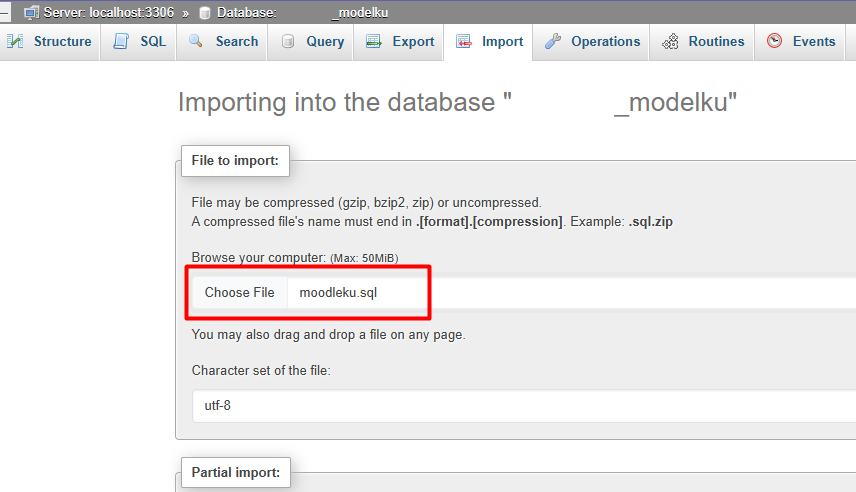Viewport: 856px width, 492px height.
Task: Open the utf-8 character set dropdown
Action: [x=524, y=406]
